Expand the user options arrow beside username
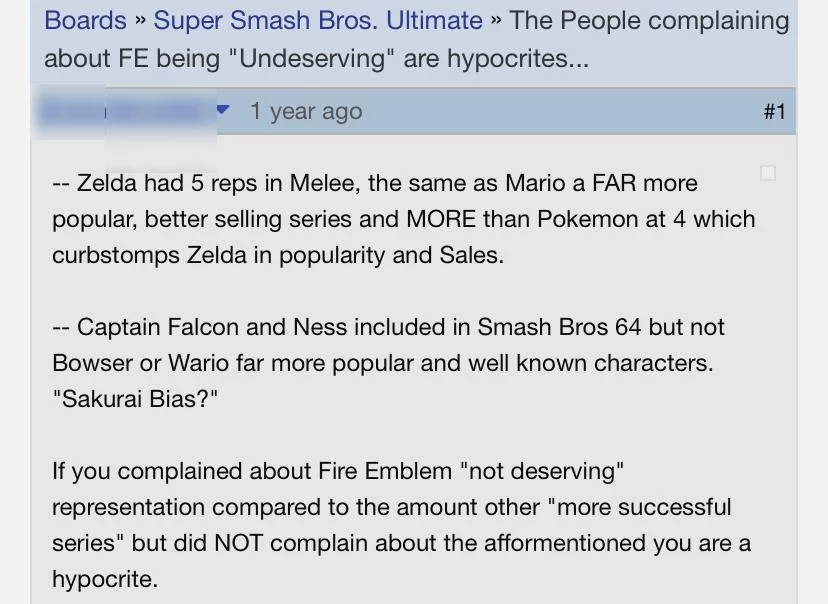Image resolution: width=828 pixels, height=604 pixels. tap(224, 109)
